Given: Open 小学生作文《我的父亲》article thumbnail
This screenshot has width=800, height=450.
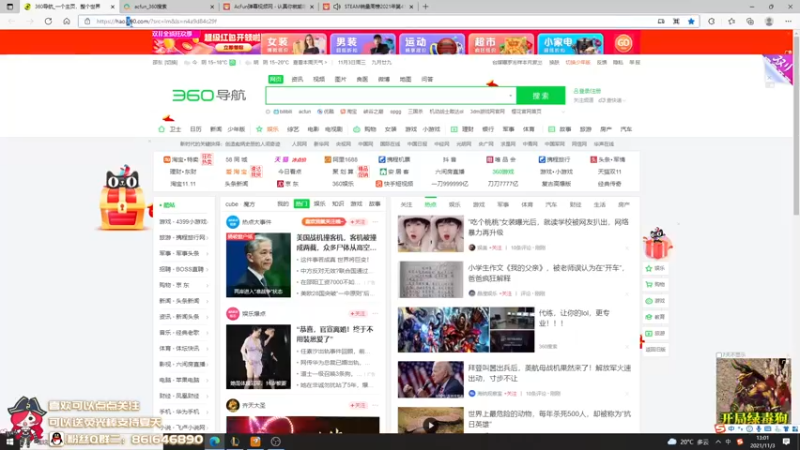Looking at the screenshot, I should (x=431, y=280).
